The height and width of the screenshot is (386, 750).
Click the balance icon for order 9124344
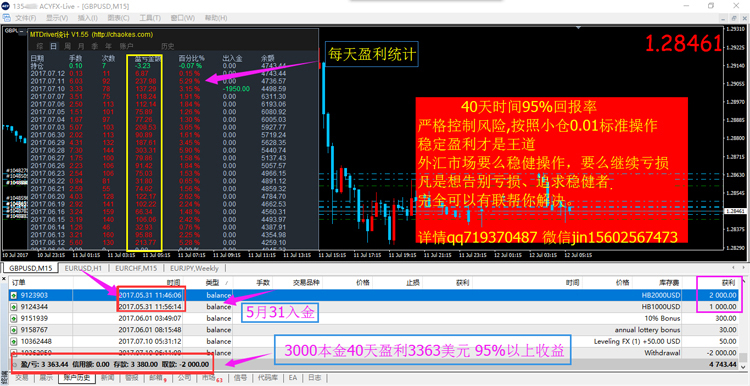pos(14,307)
